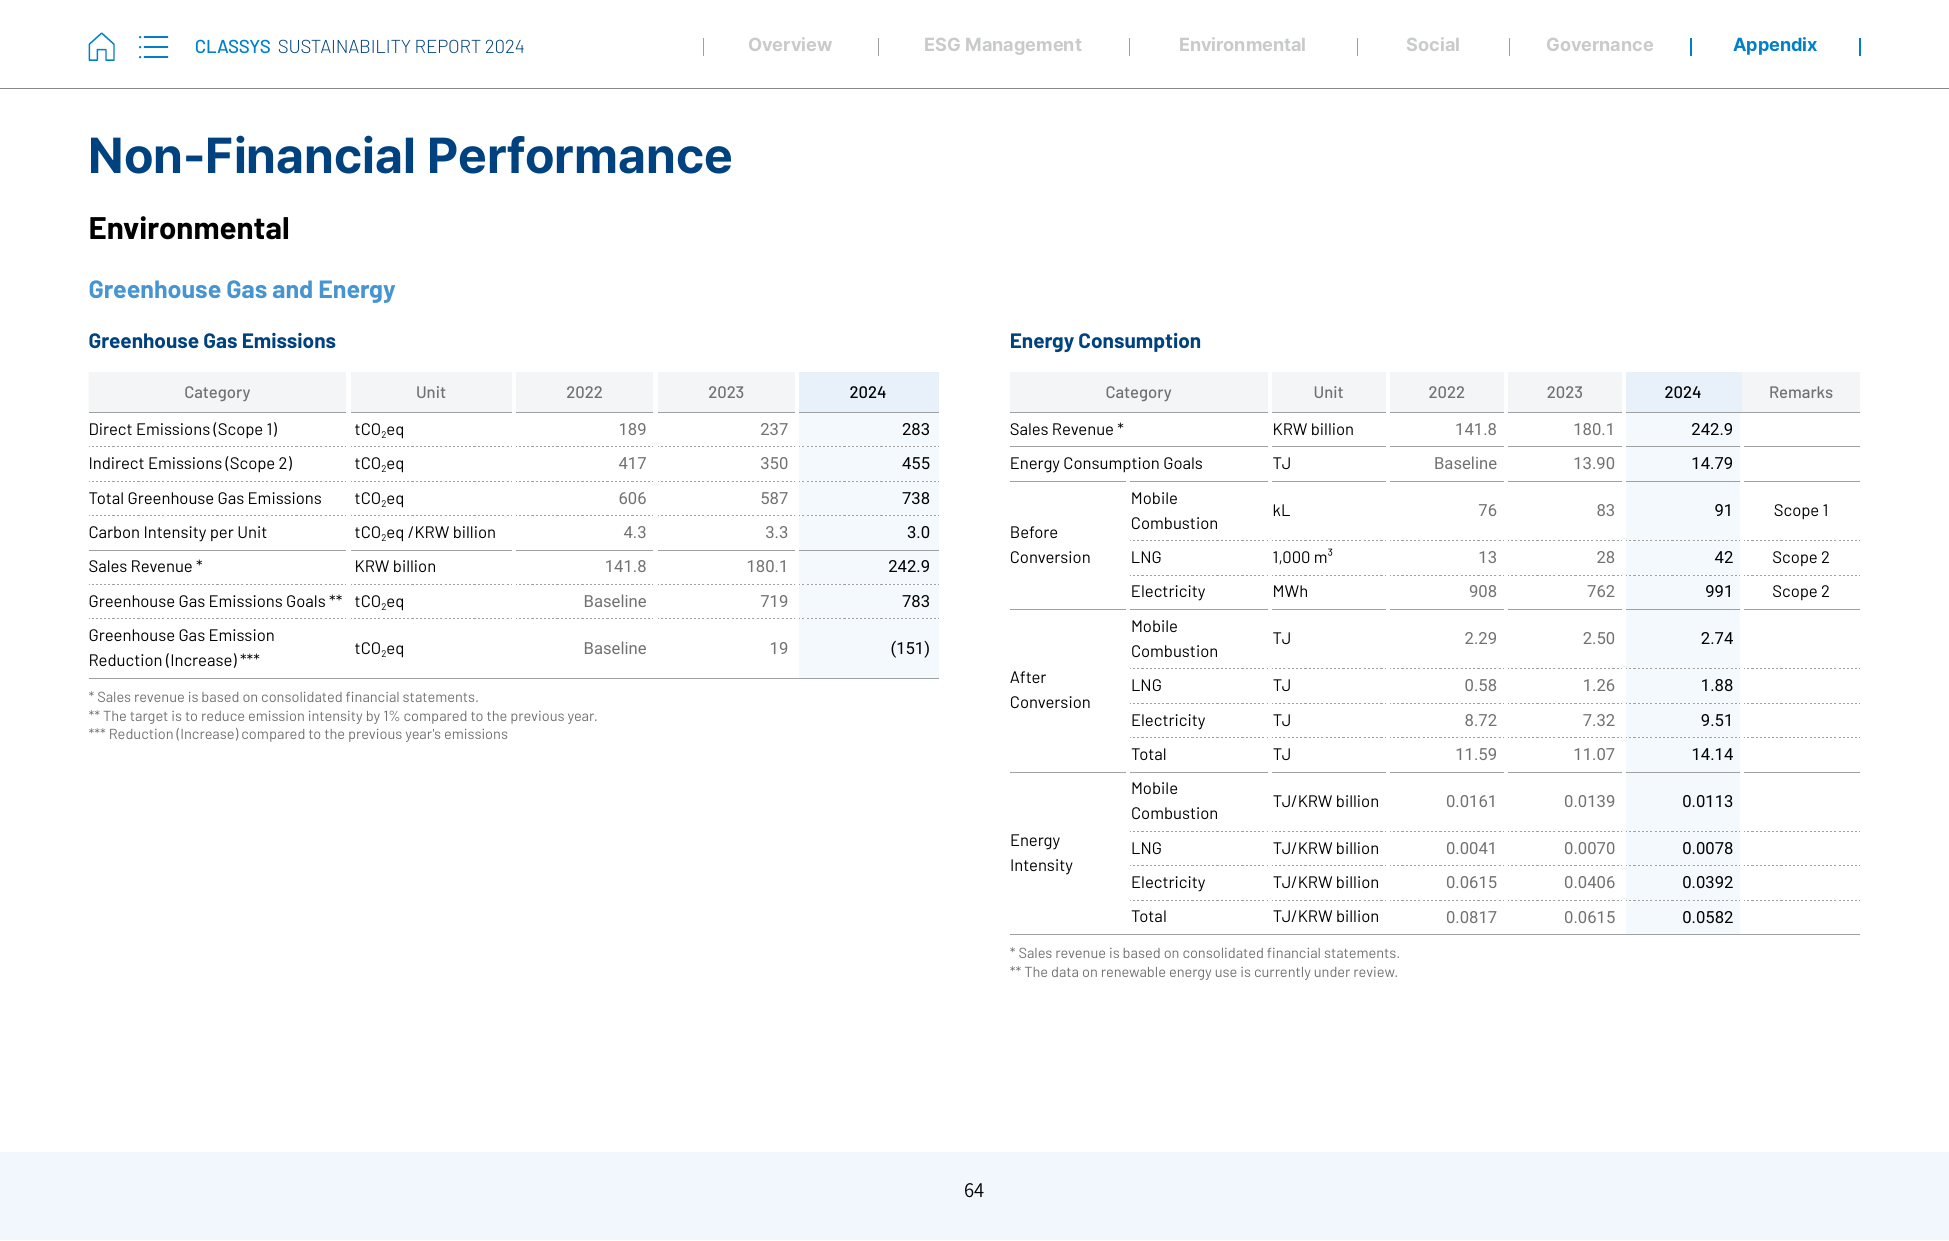Switch to the Environmental tab

pyautogui.click(x=1242, y=45)
